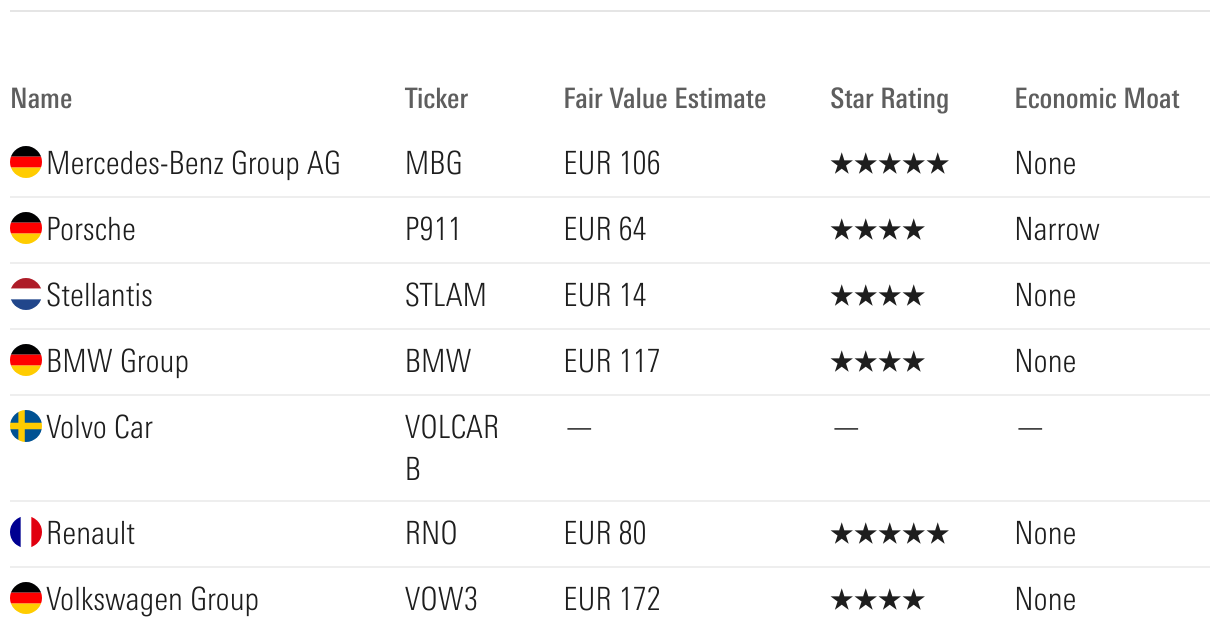Click the German flag next to Porsche
Screen dimensions: 1220x642
[x=26, y=228]
